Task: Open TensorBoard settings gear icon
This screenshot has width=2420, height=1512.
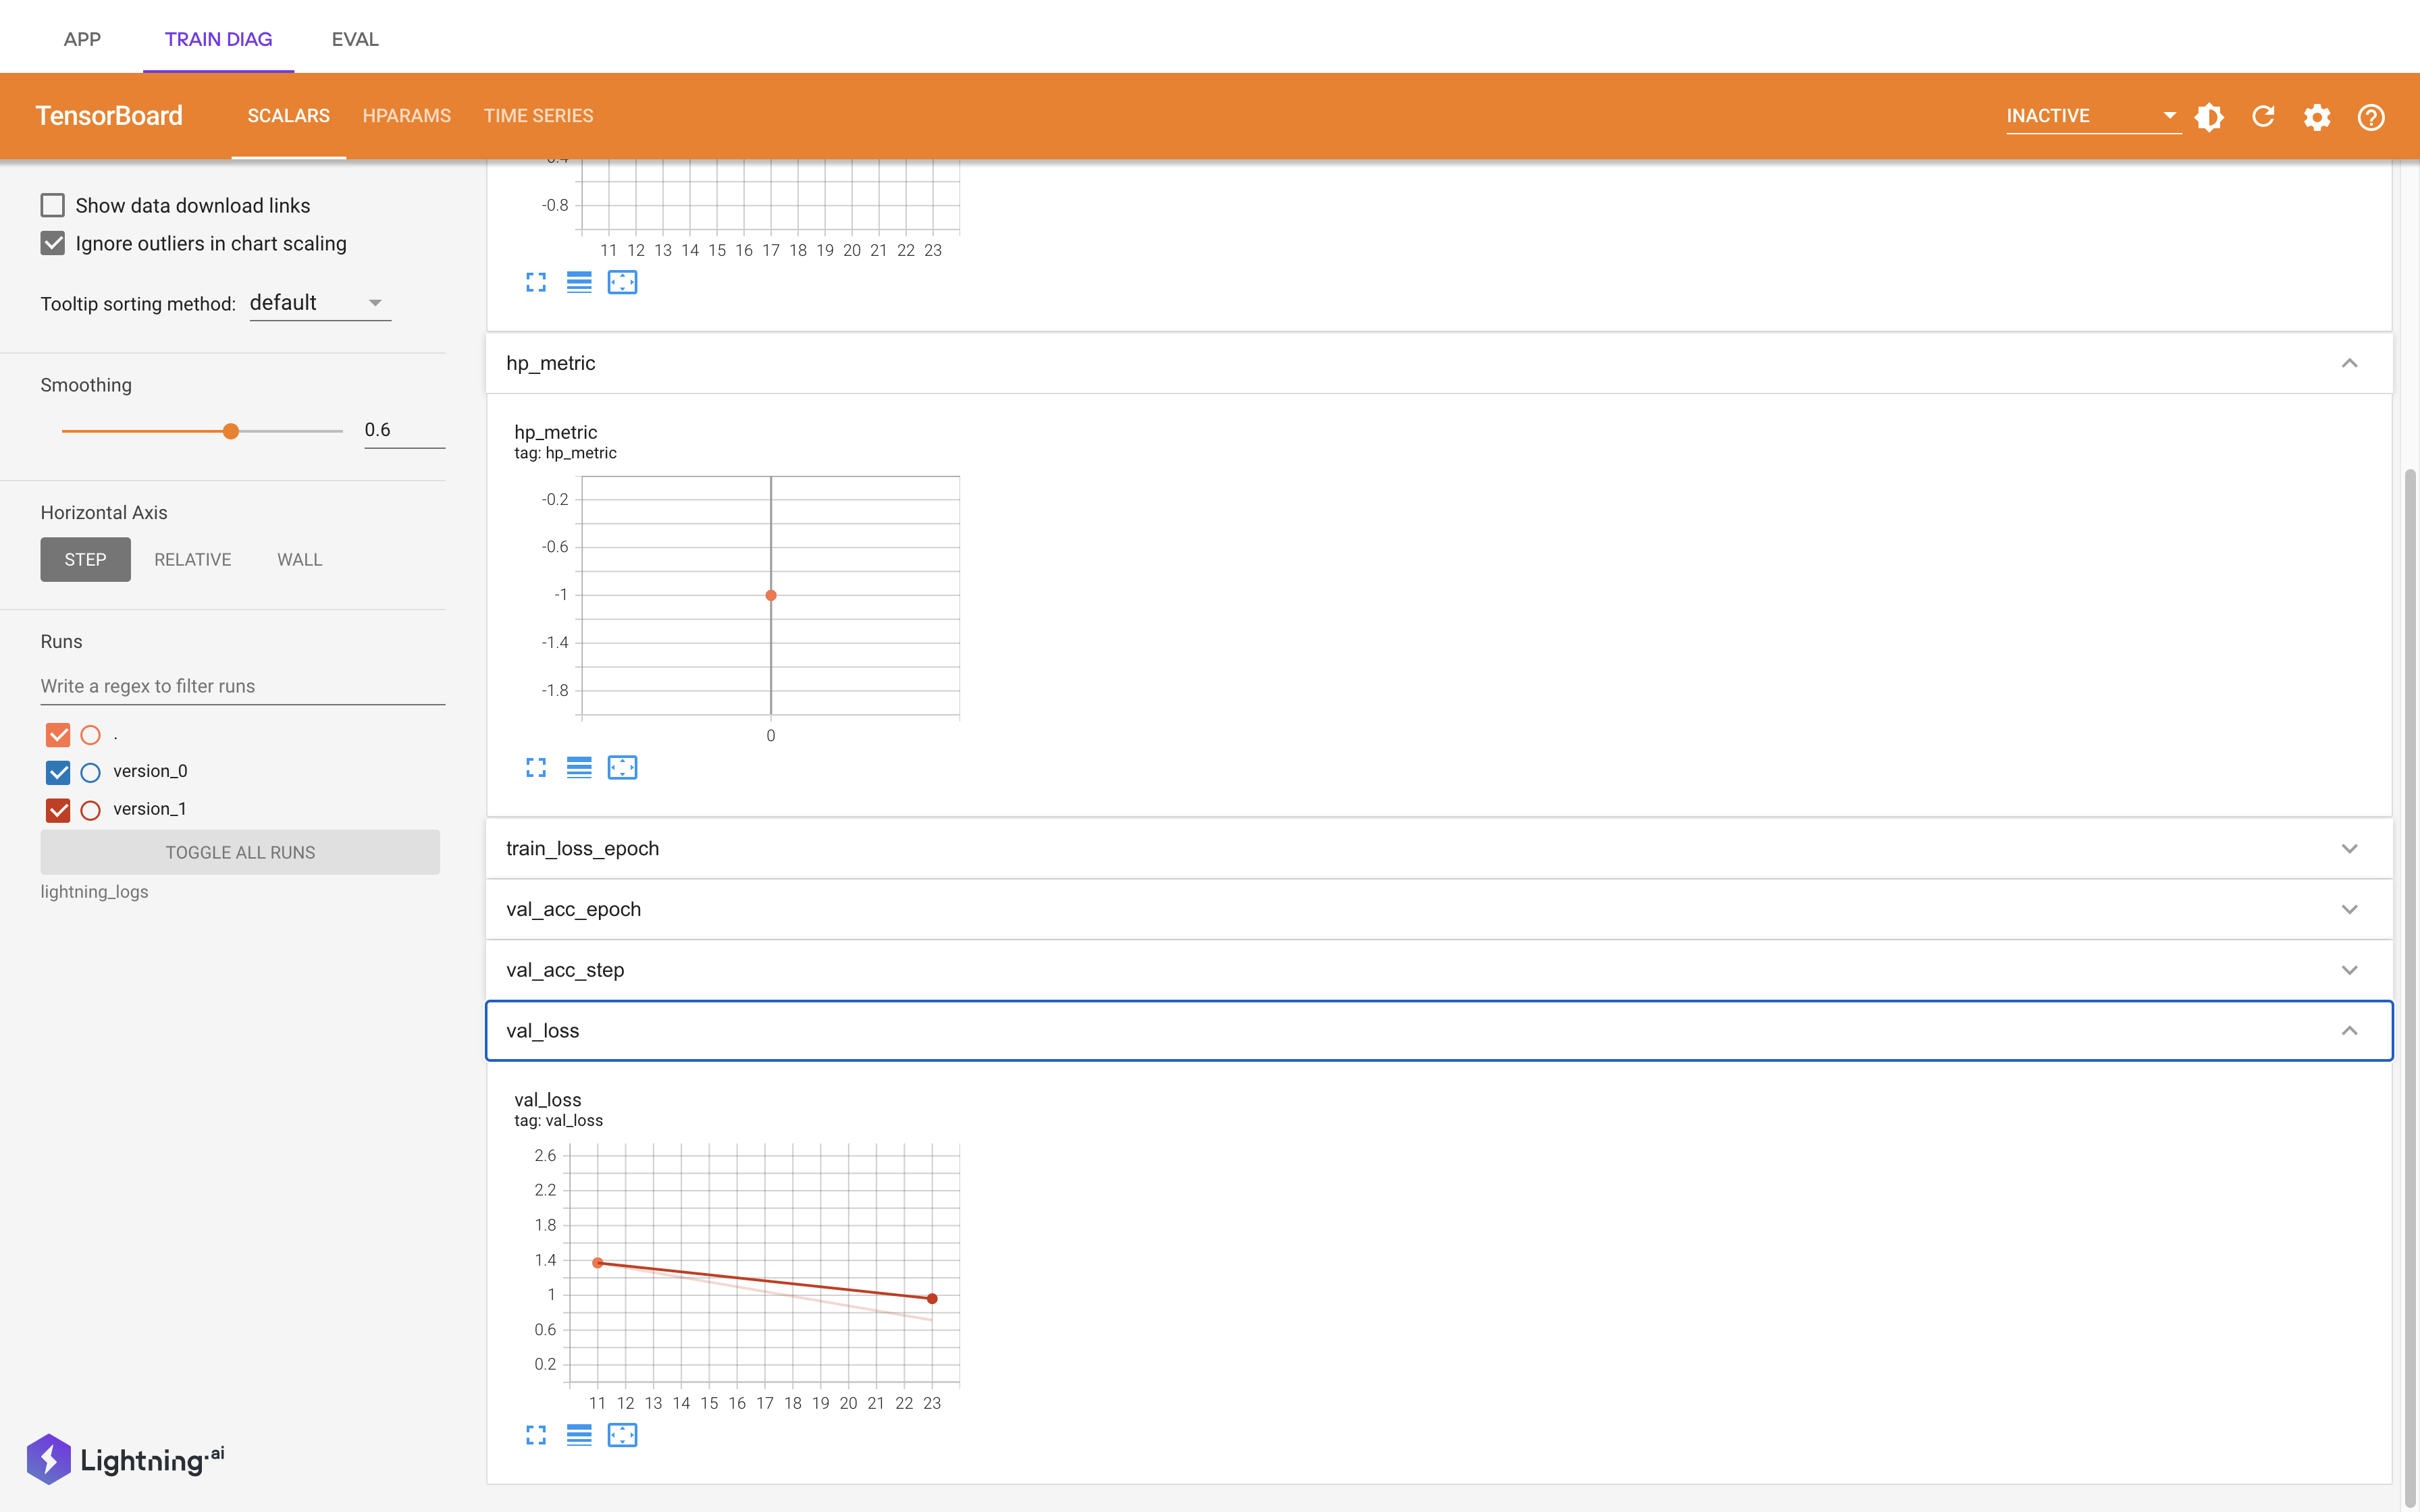Action: click(2317, 117)
